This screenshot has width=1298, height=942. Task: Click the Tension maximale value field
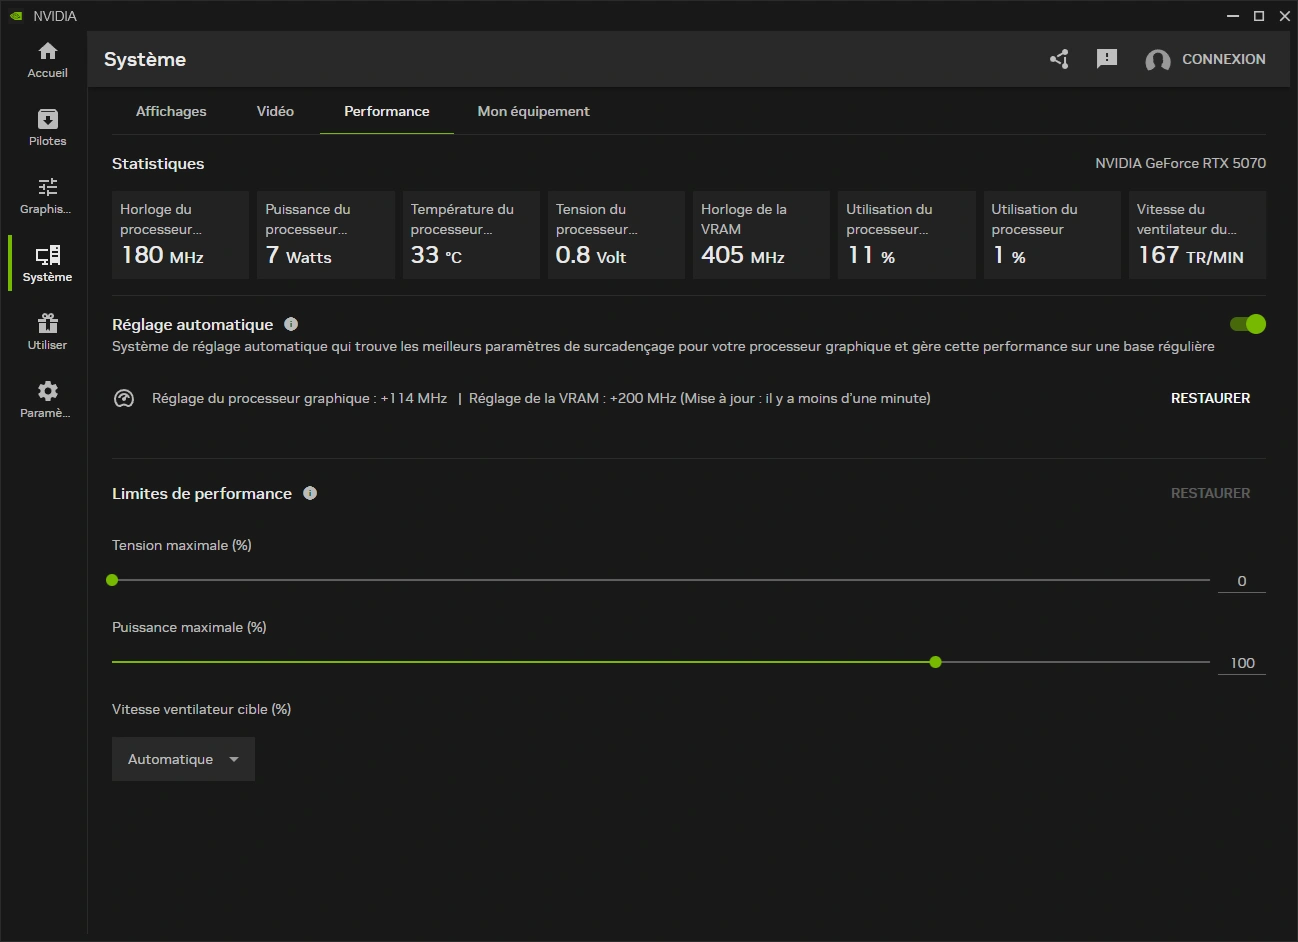[1242, 581]
